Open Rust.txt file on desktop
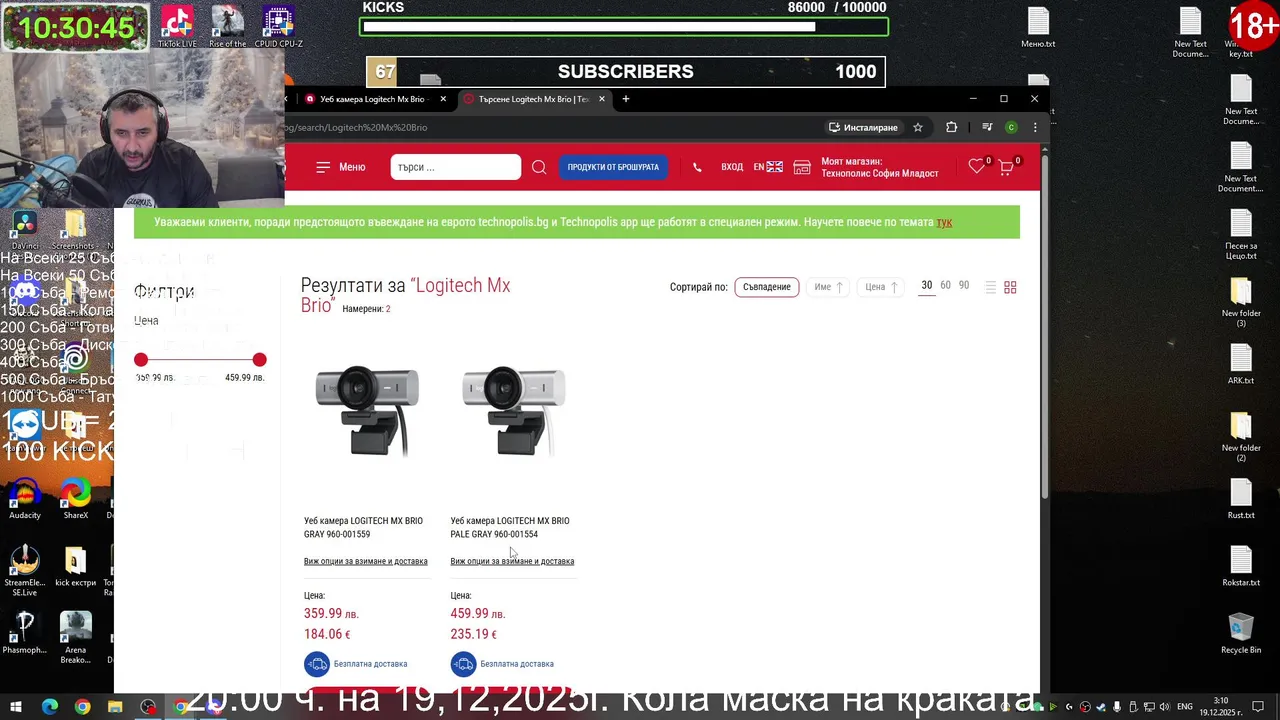1280x720 pixels. tap(1241, 499)
